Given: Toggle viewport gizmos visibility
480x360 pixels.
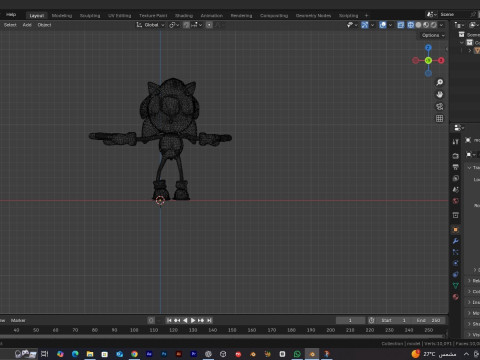Looking at the screenshot, I should (x=365, y=25).
